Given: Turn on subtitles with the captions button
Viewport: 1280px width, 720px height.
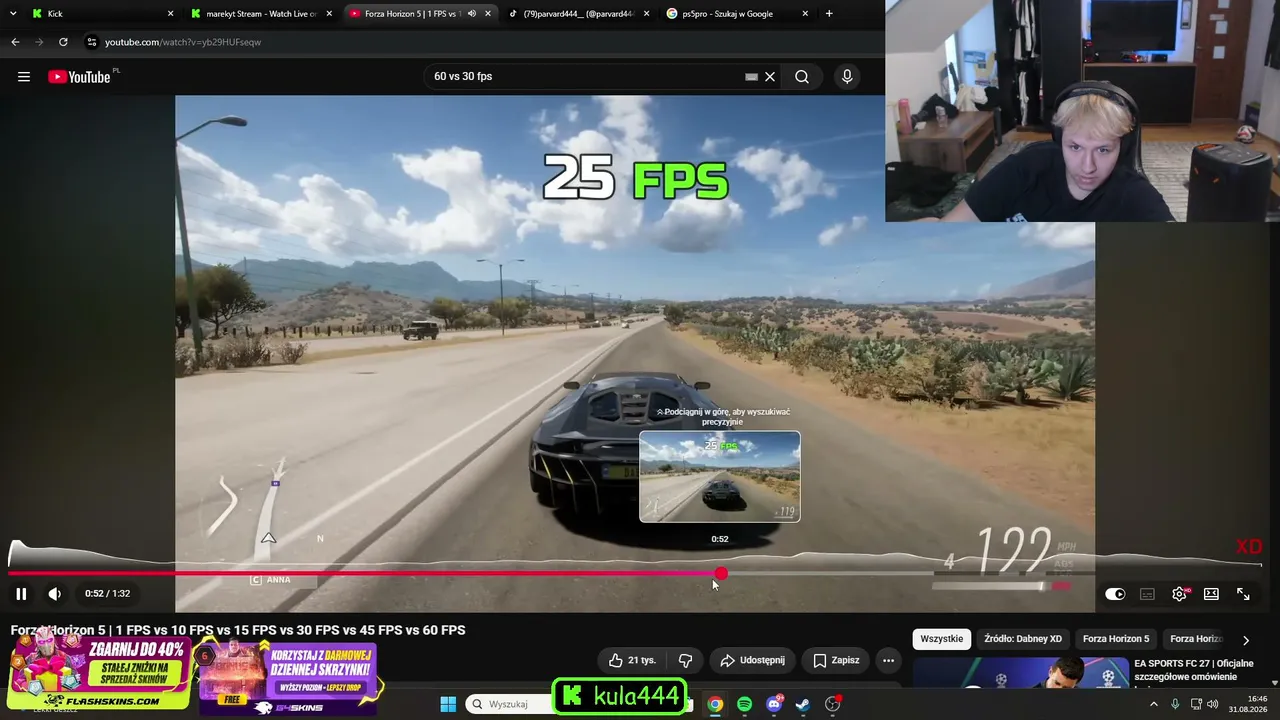Looking at the screenshot, I should coord(1147,594).
